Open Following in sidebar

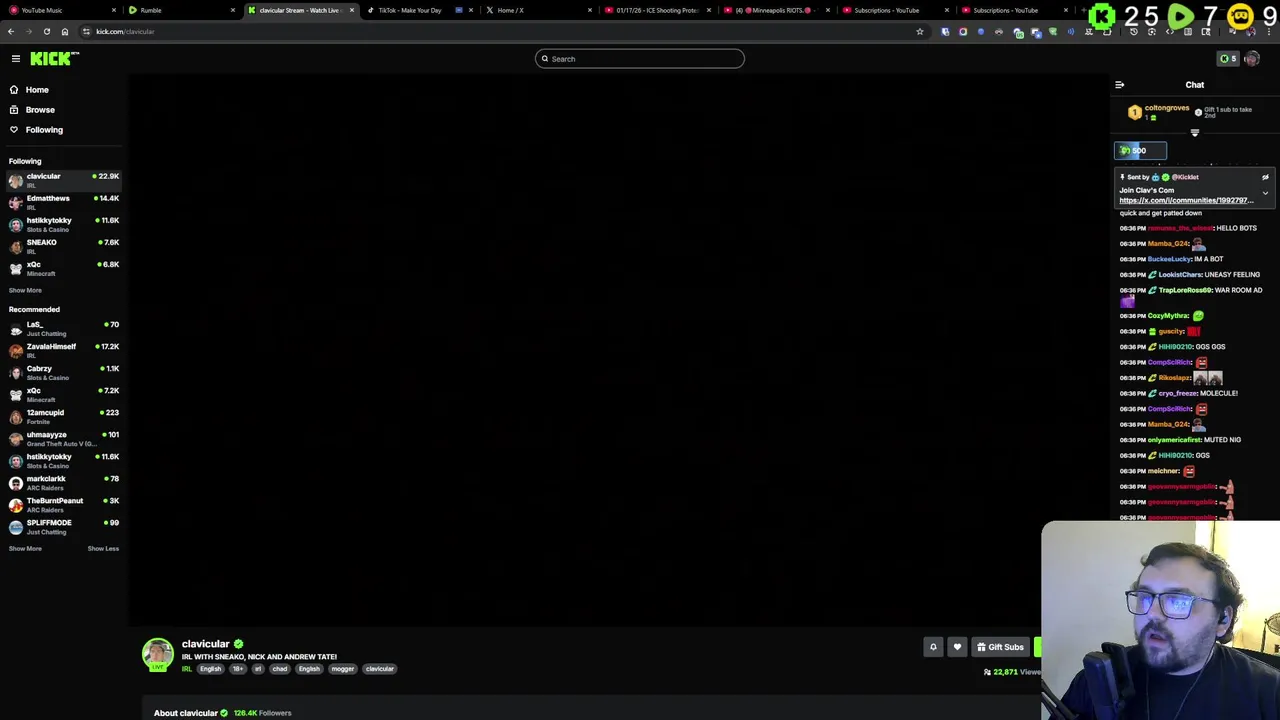[44, 130]
